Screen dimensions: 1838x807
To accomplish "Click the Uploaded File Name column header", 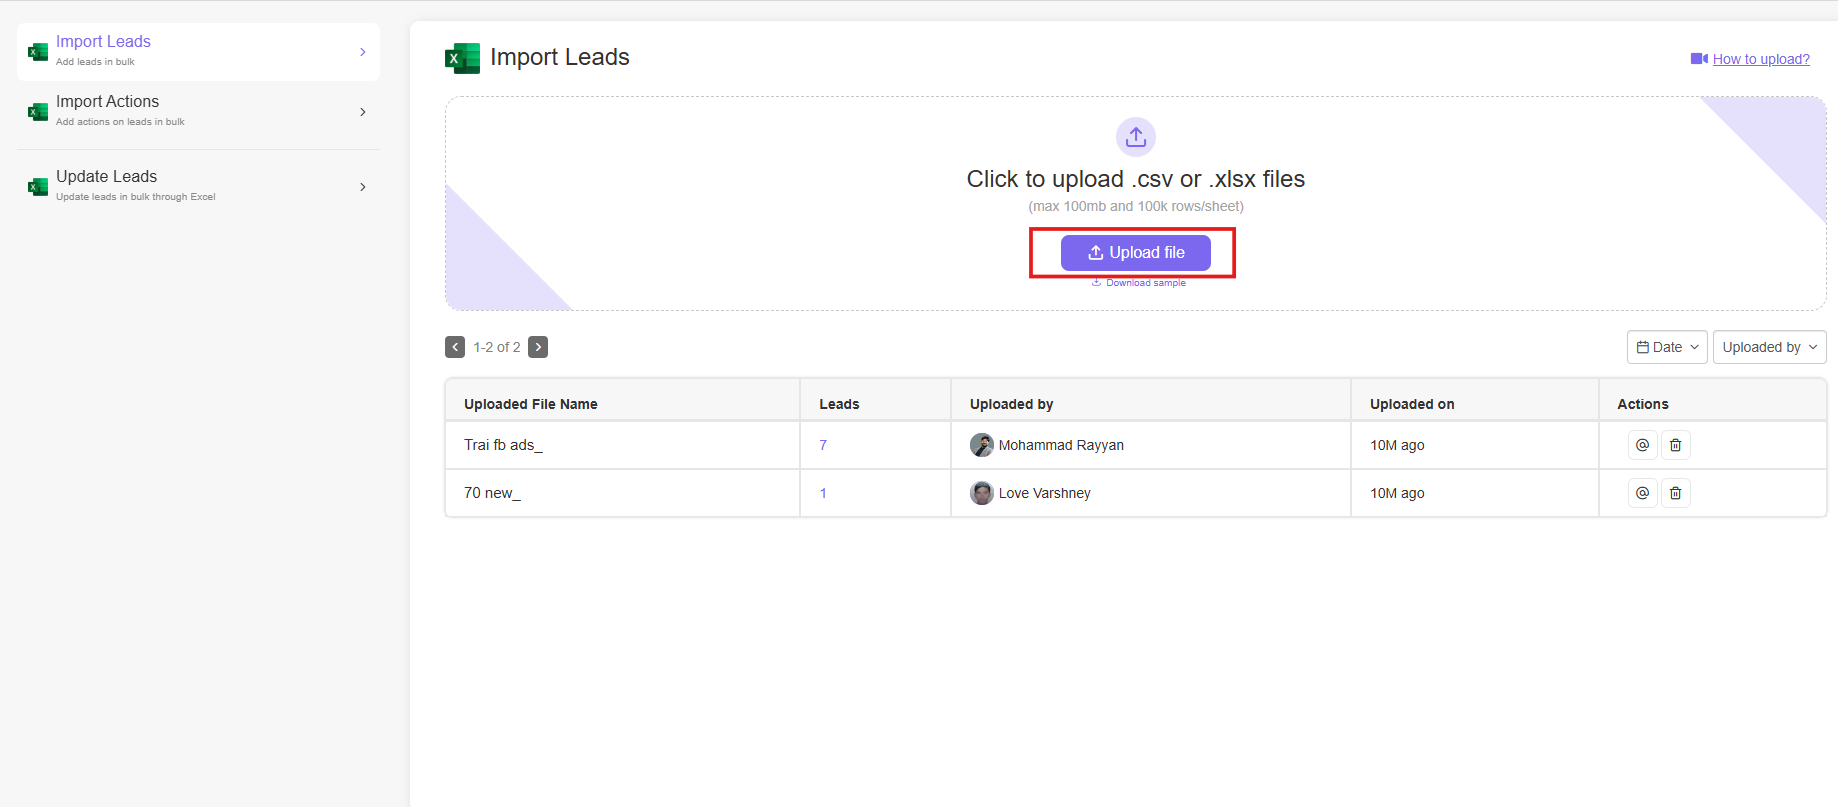I will pyautogui.click(x=531, y=404).
